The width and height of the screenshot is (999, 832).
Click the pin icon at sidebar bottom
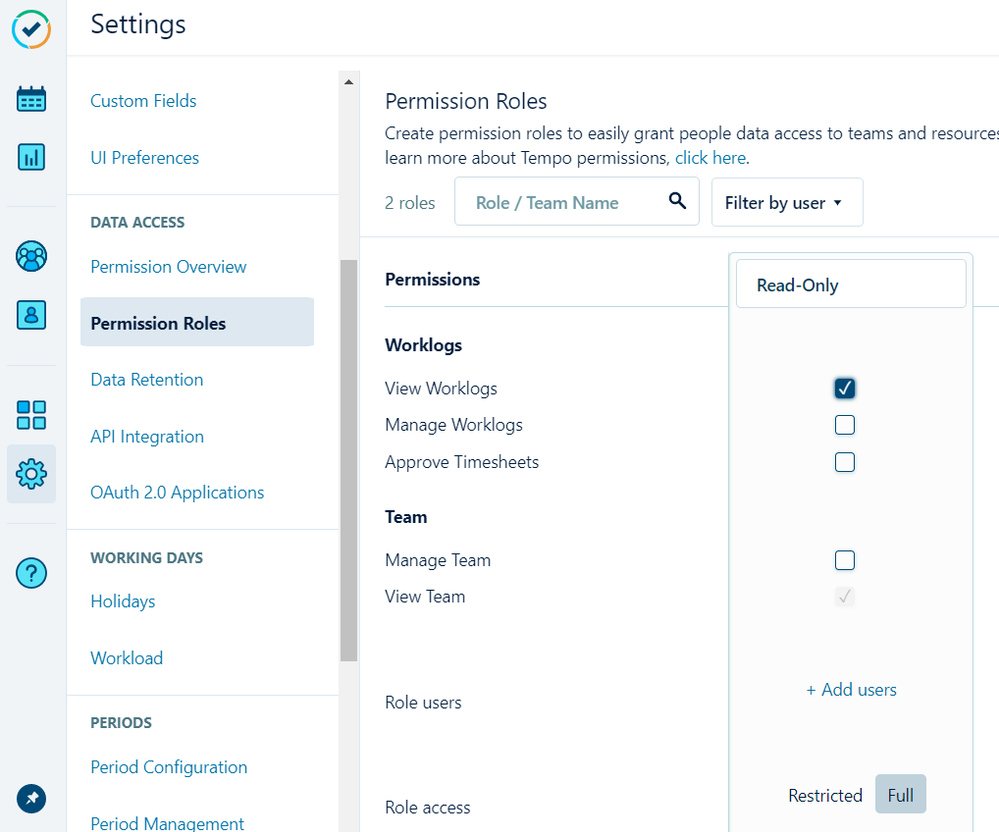31,799
